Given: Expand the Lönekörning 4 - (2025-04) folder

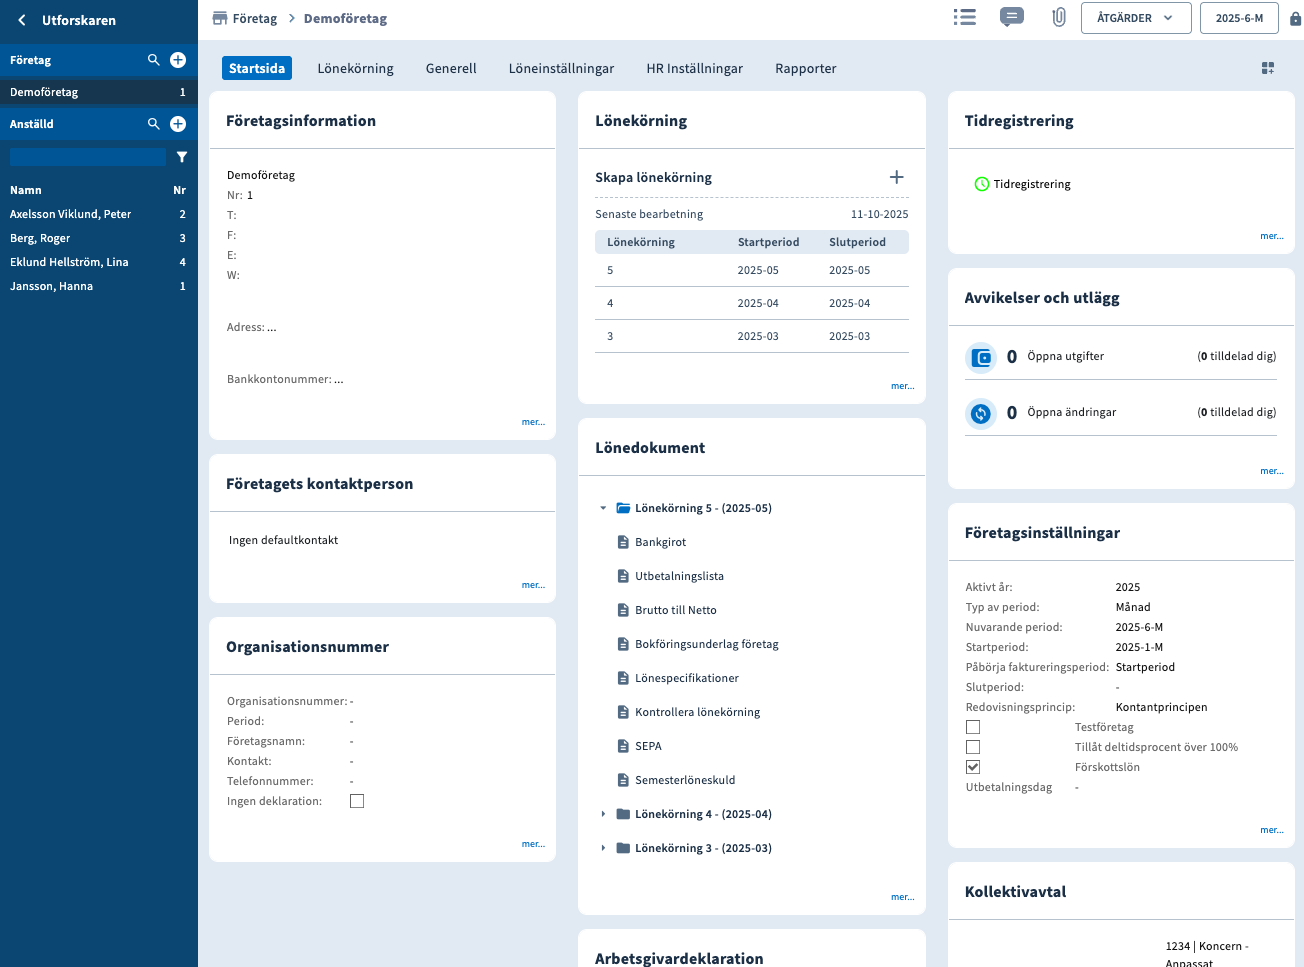Looking at the screenshot, I should click(603, 814).
